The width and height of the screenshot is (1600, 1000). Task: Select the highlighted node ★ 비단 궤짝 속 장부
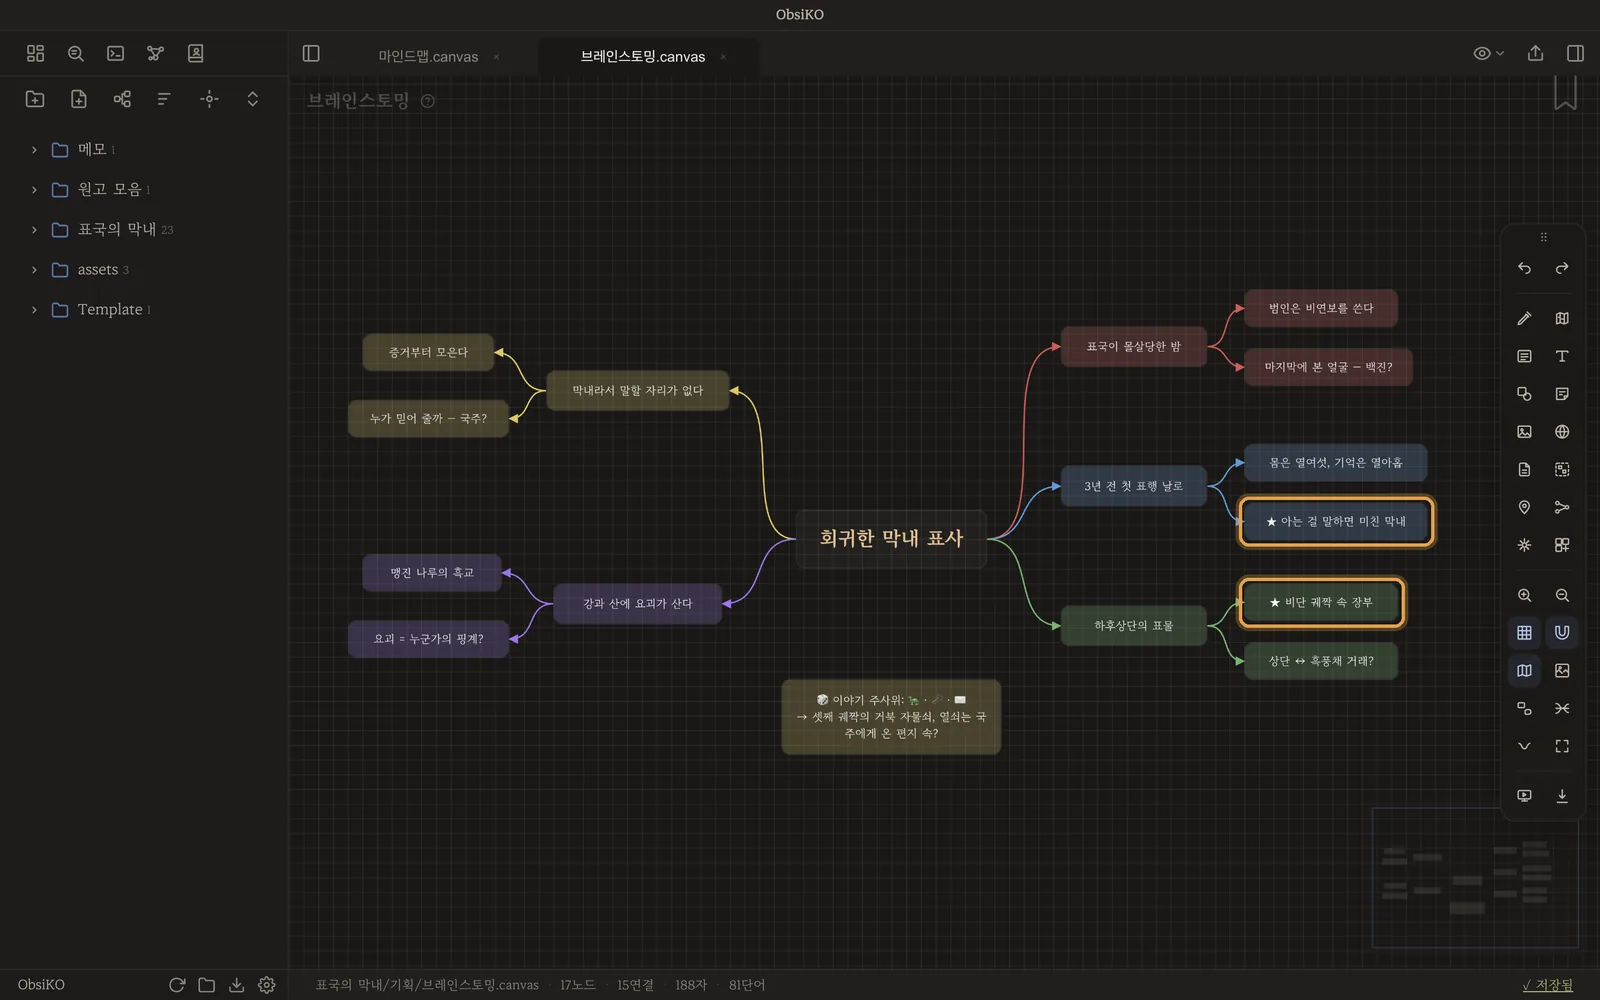click(1321, 602)
